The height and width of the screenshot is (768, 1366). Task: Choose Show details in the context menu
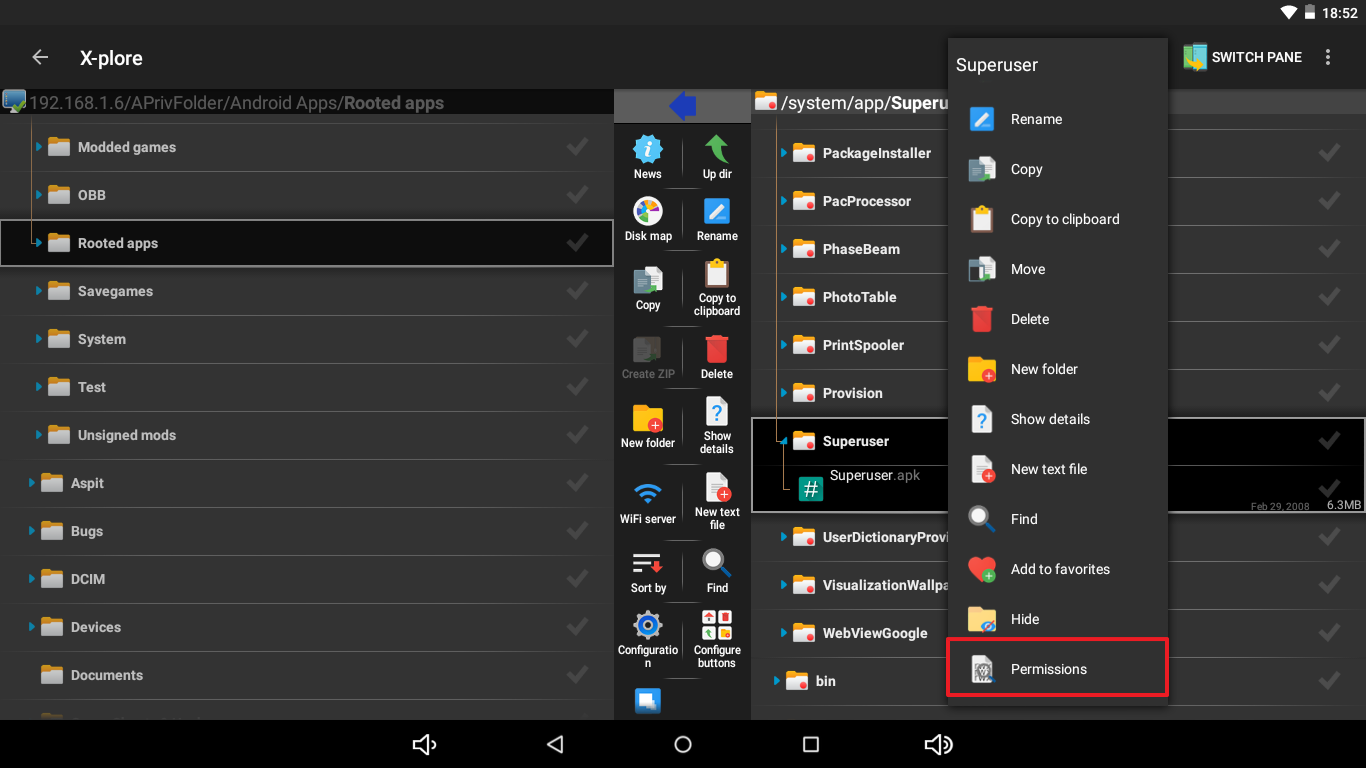point(1057,419)
